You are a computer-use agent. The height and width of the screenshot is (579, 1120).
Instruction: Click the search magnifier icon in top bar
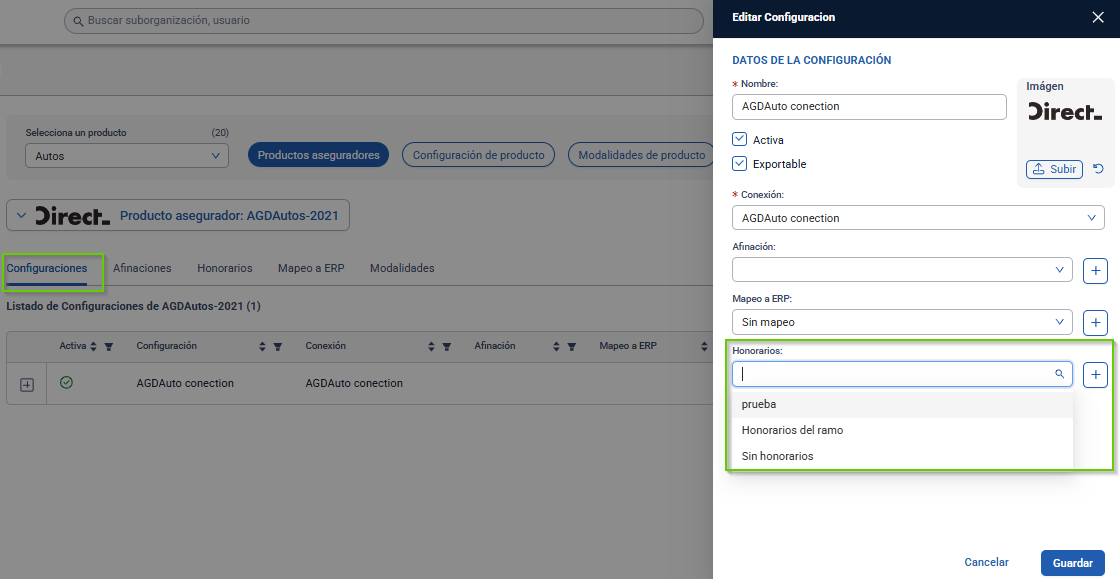coord(79,21)
